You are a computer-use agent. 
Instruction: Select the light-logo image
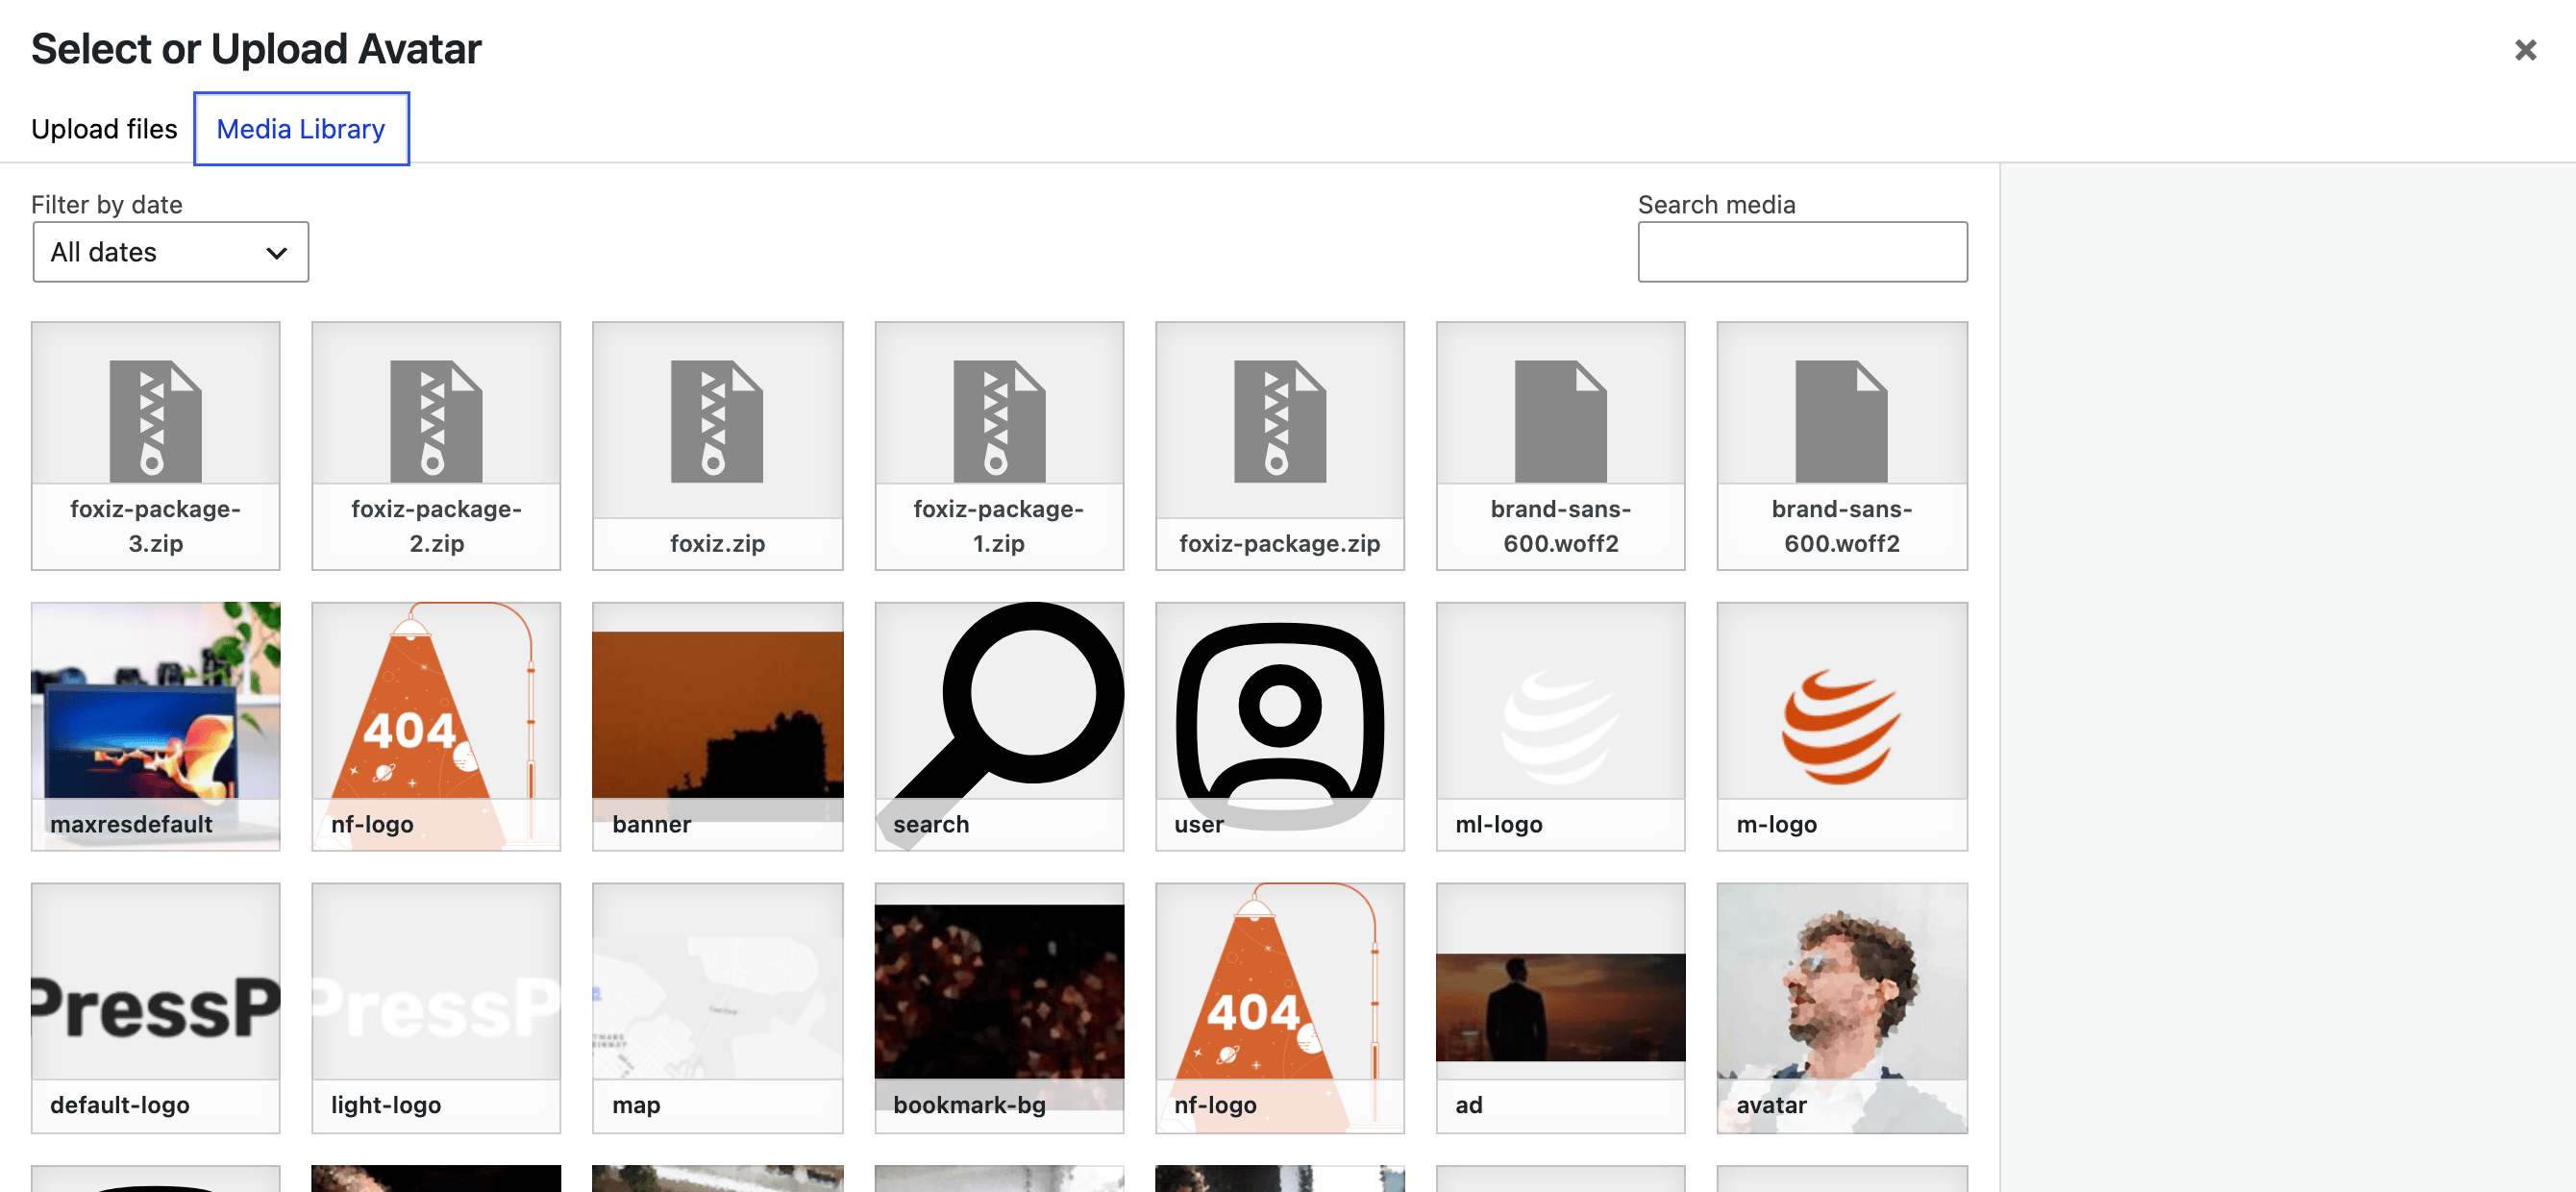436,1008
